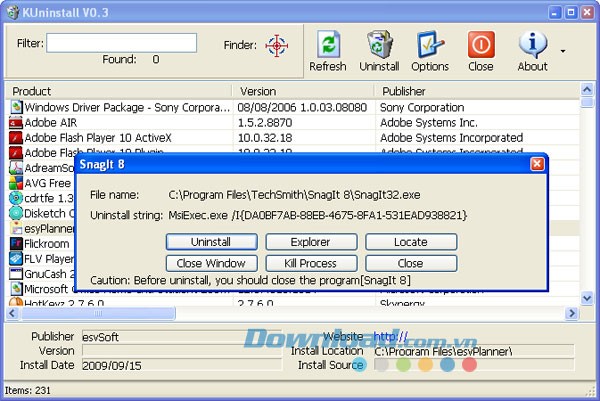600x401 pixels.
Task: Click the Disketch row icon
Action: point(16,213)
